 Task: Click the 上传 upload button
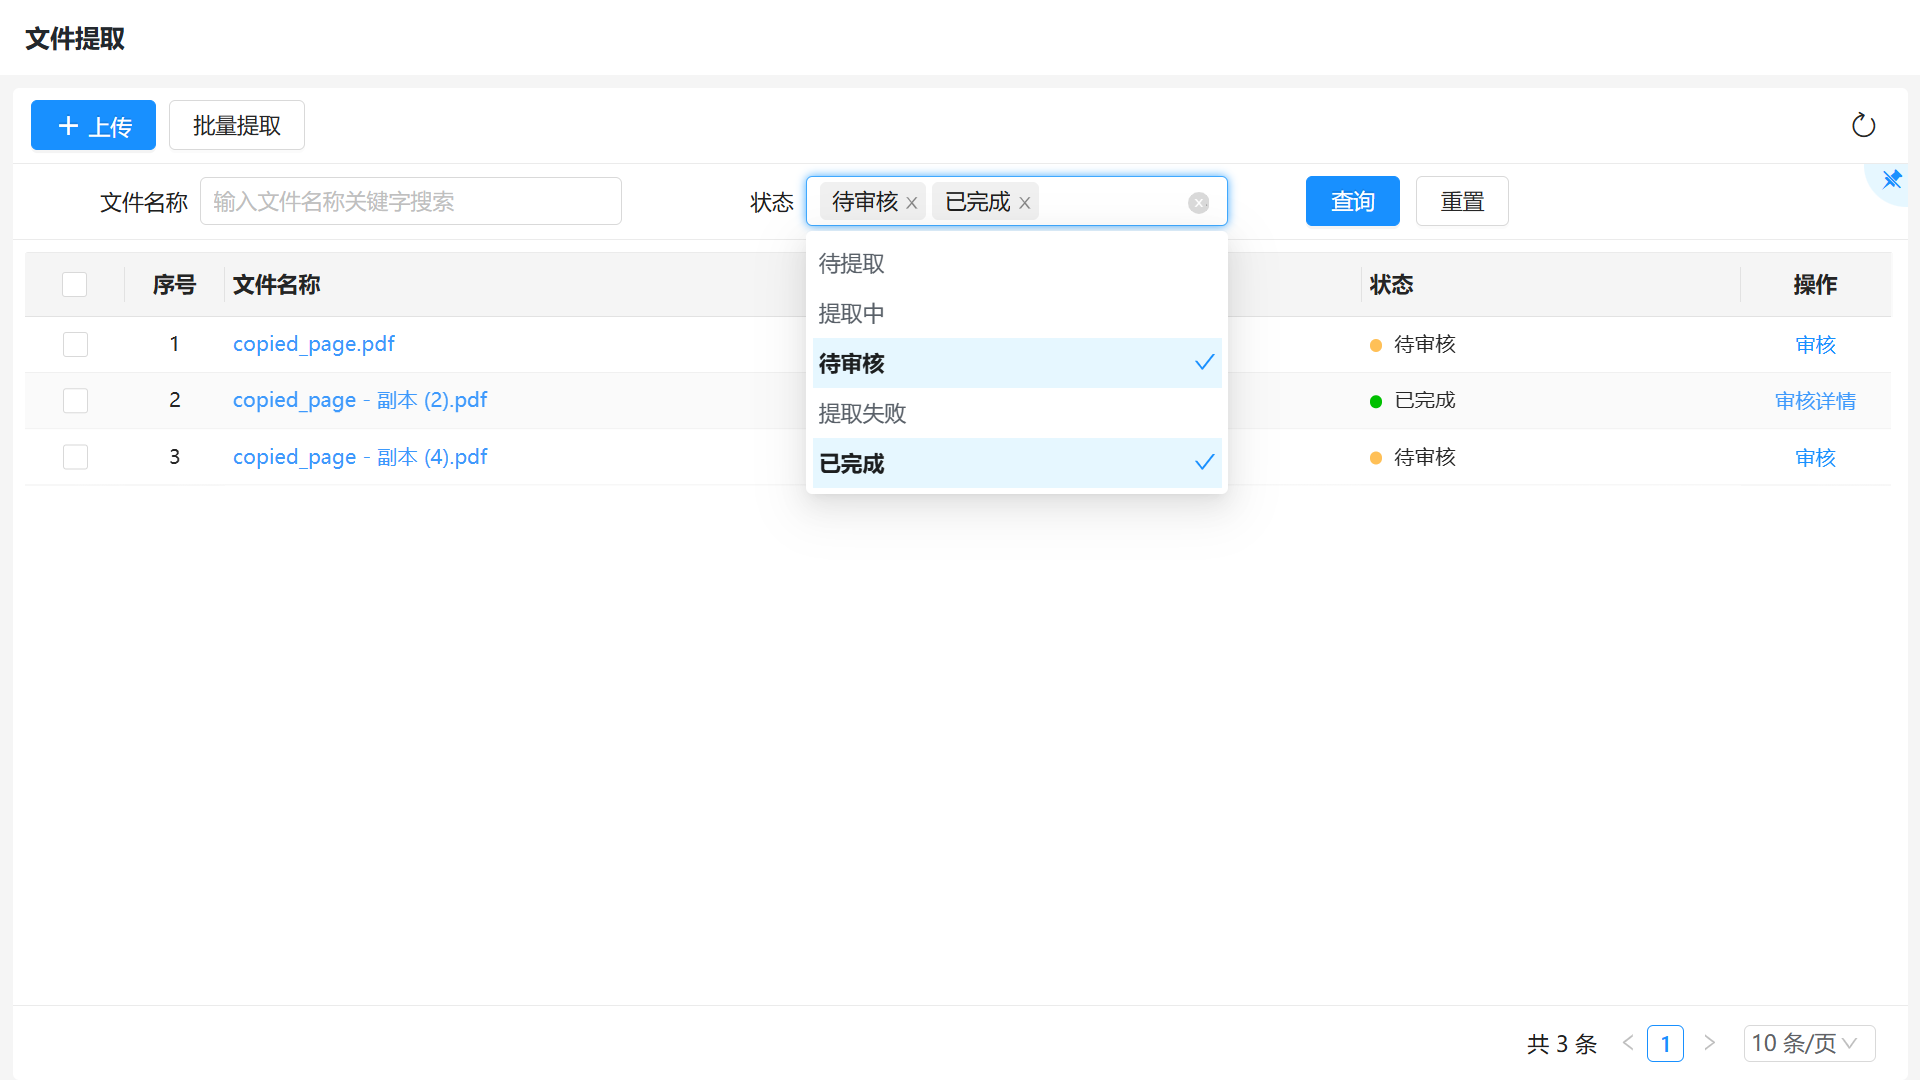93,125
